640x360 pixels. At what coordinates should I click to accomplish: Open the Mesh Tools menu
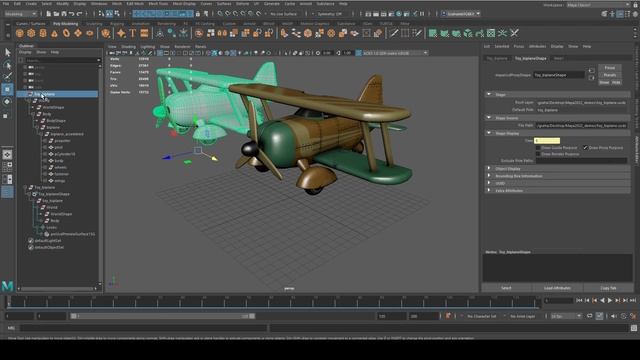tap(158, 4)
